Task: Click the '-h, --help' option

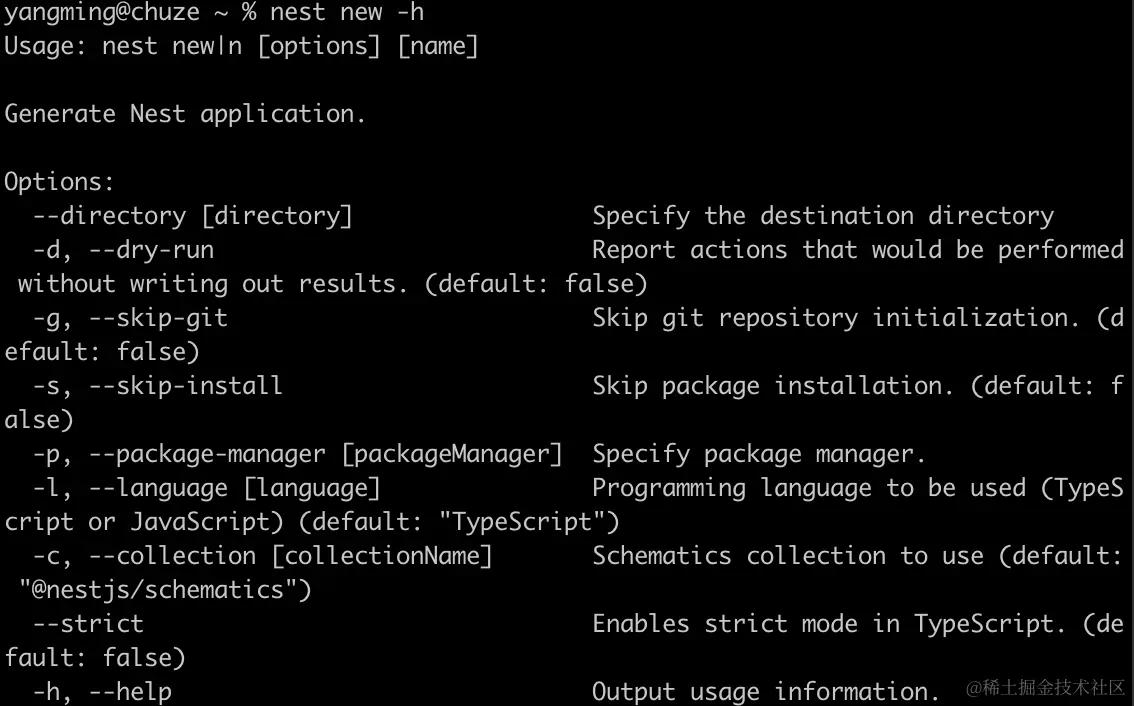Action: [x=102, y=692]
